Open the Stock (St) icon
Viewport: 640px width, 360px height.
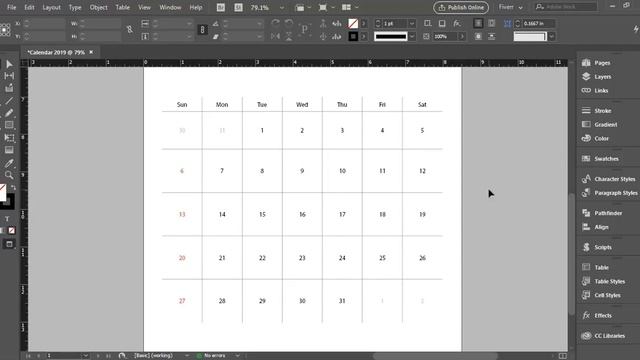click(238, 7)
